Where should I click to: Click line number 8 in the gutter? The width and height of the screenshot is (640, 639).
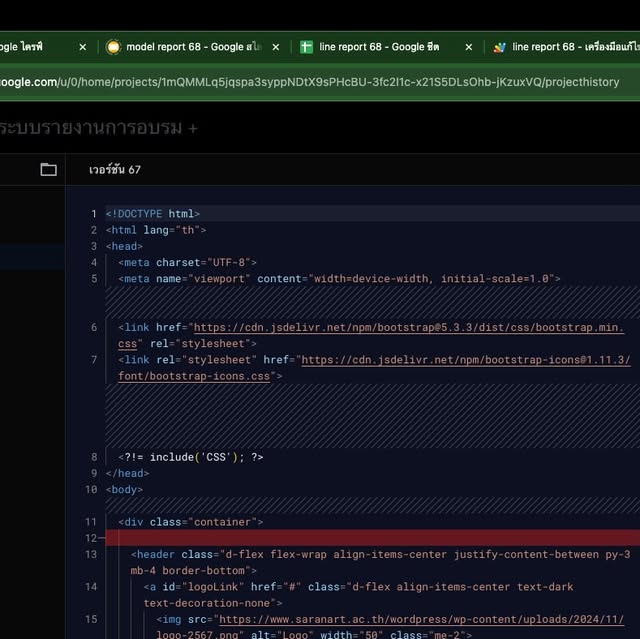point(94,457)
